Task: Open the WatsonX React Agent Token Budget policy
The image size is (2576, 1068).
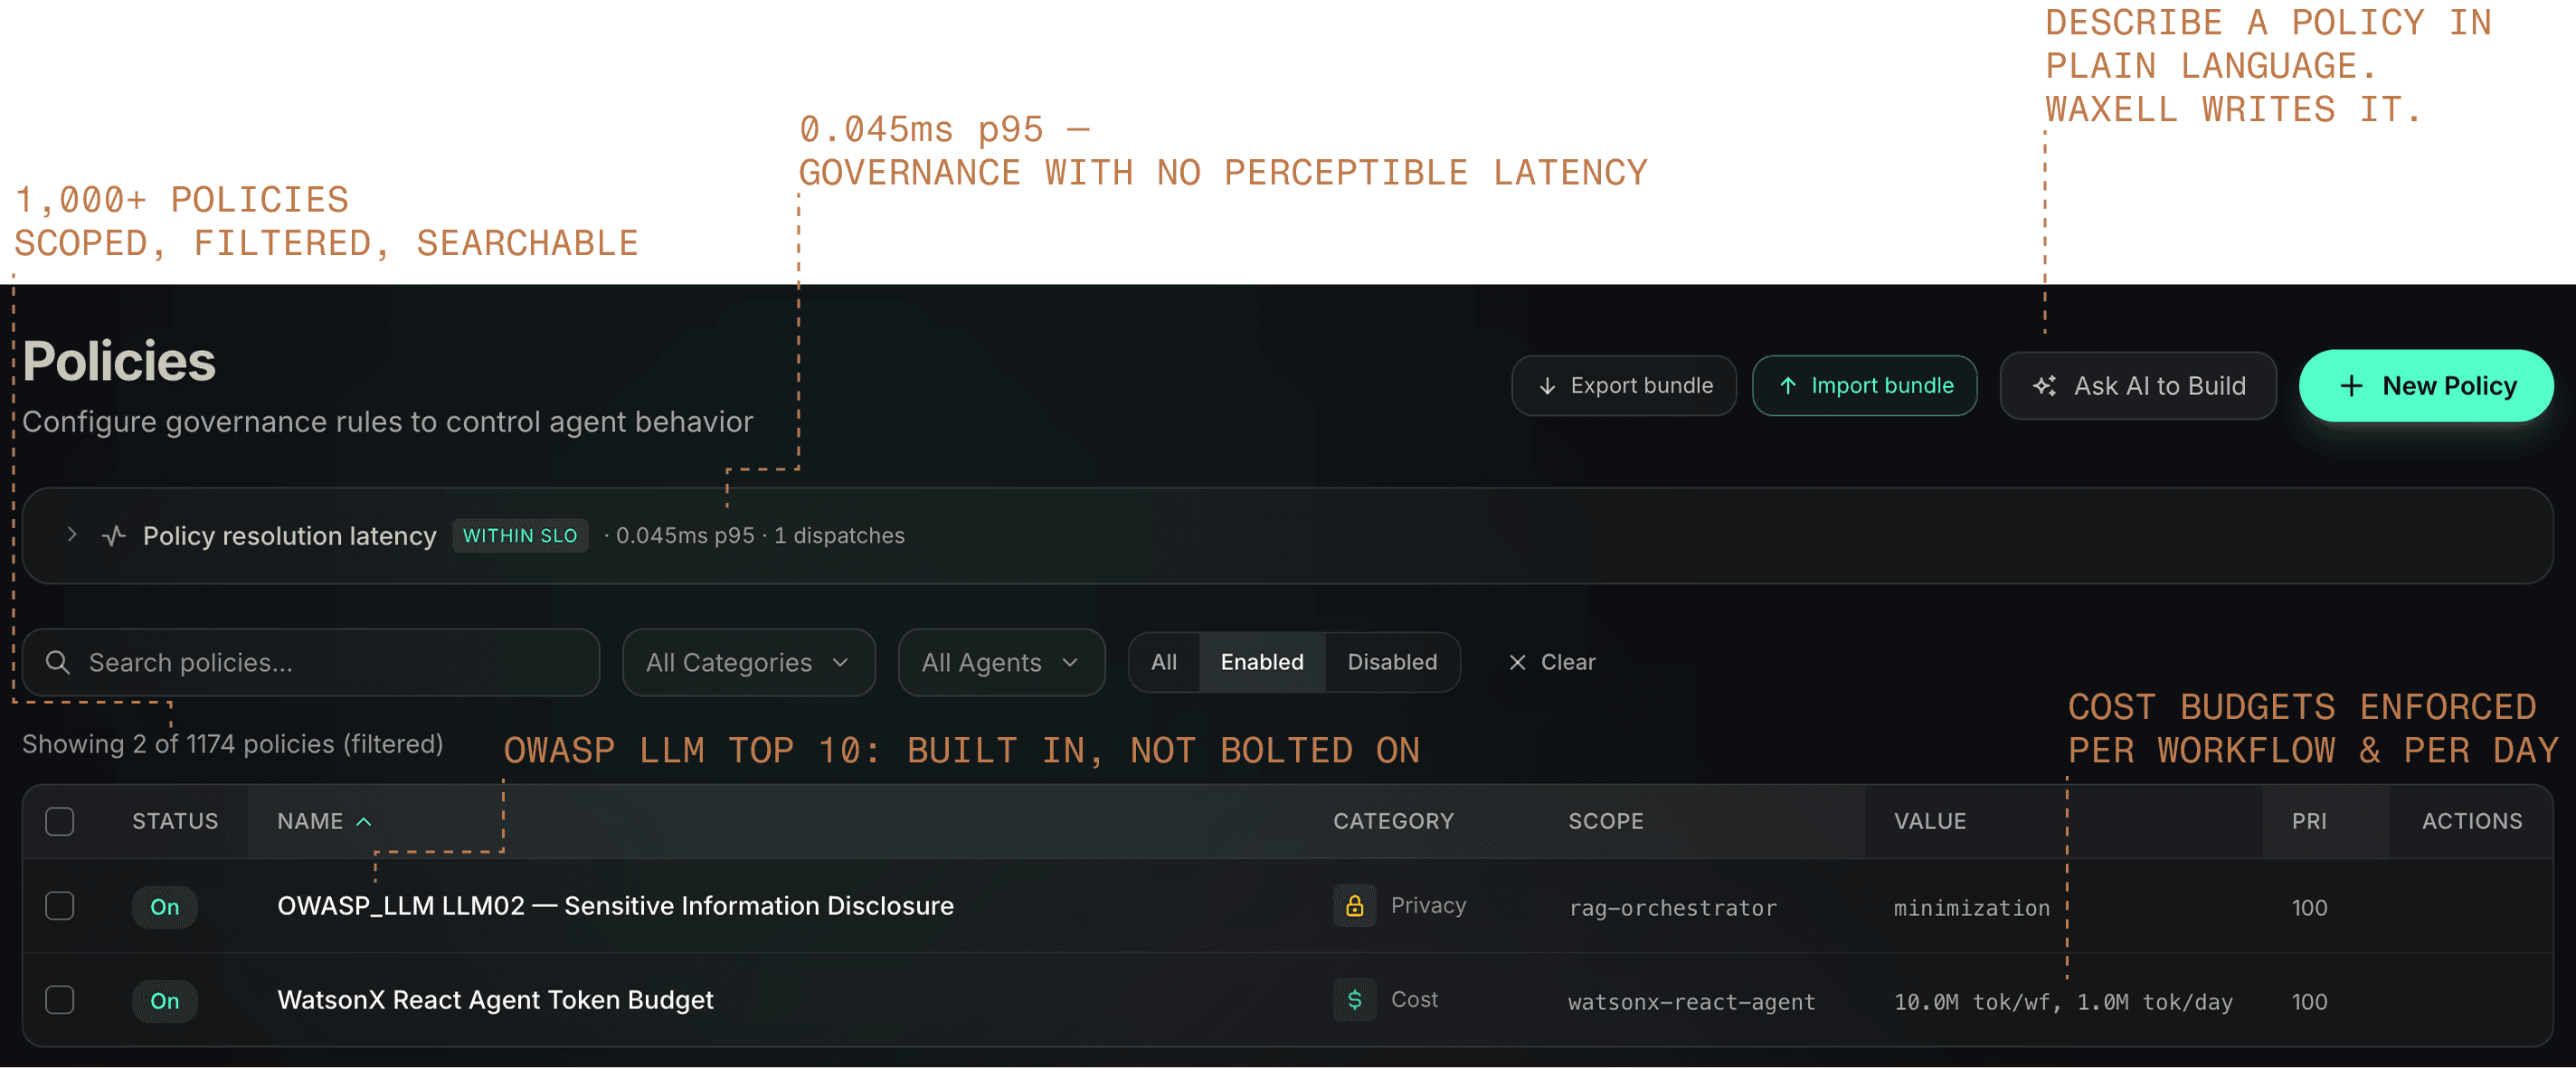Action: 495,1000
